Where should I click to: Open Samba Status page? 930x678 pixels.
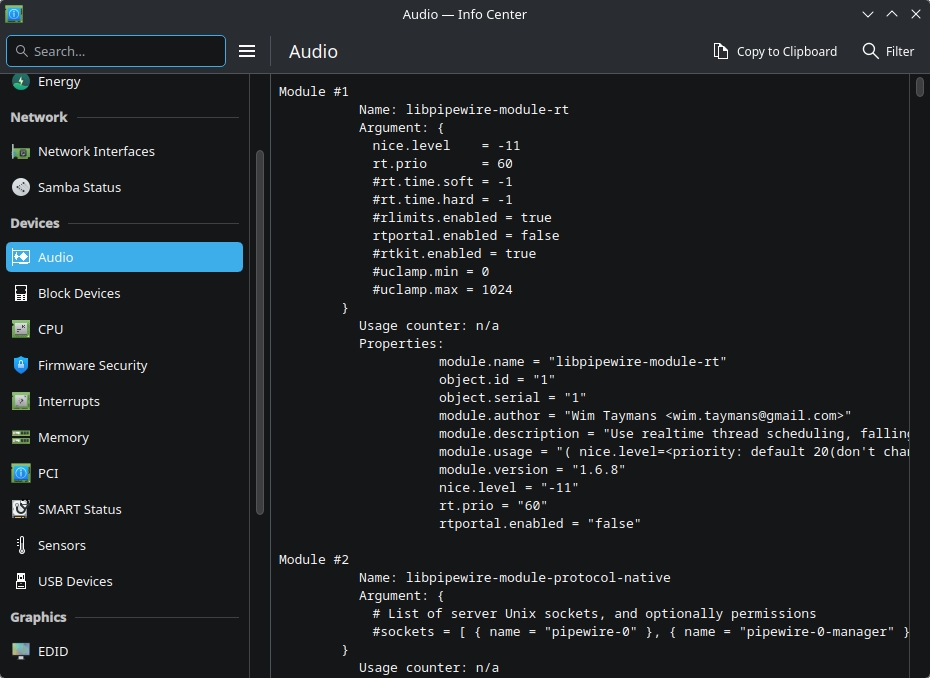(125, 187)
